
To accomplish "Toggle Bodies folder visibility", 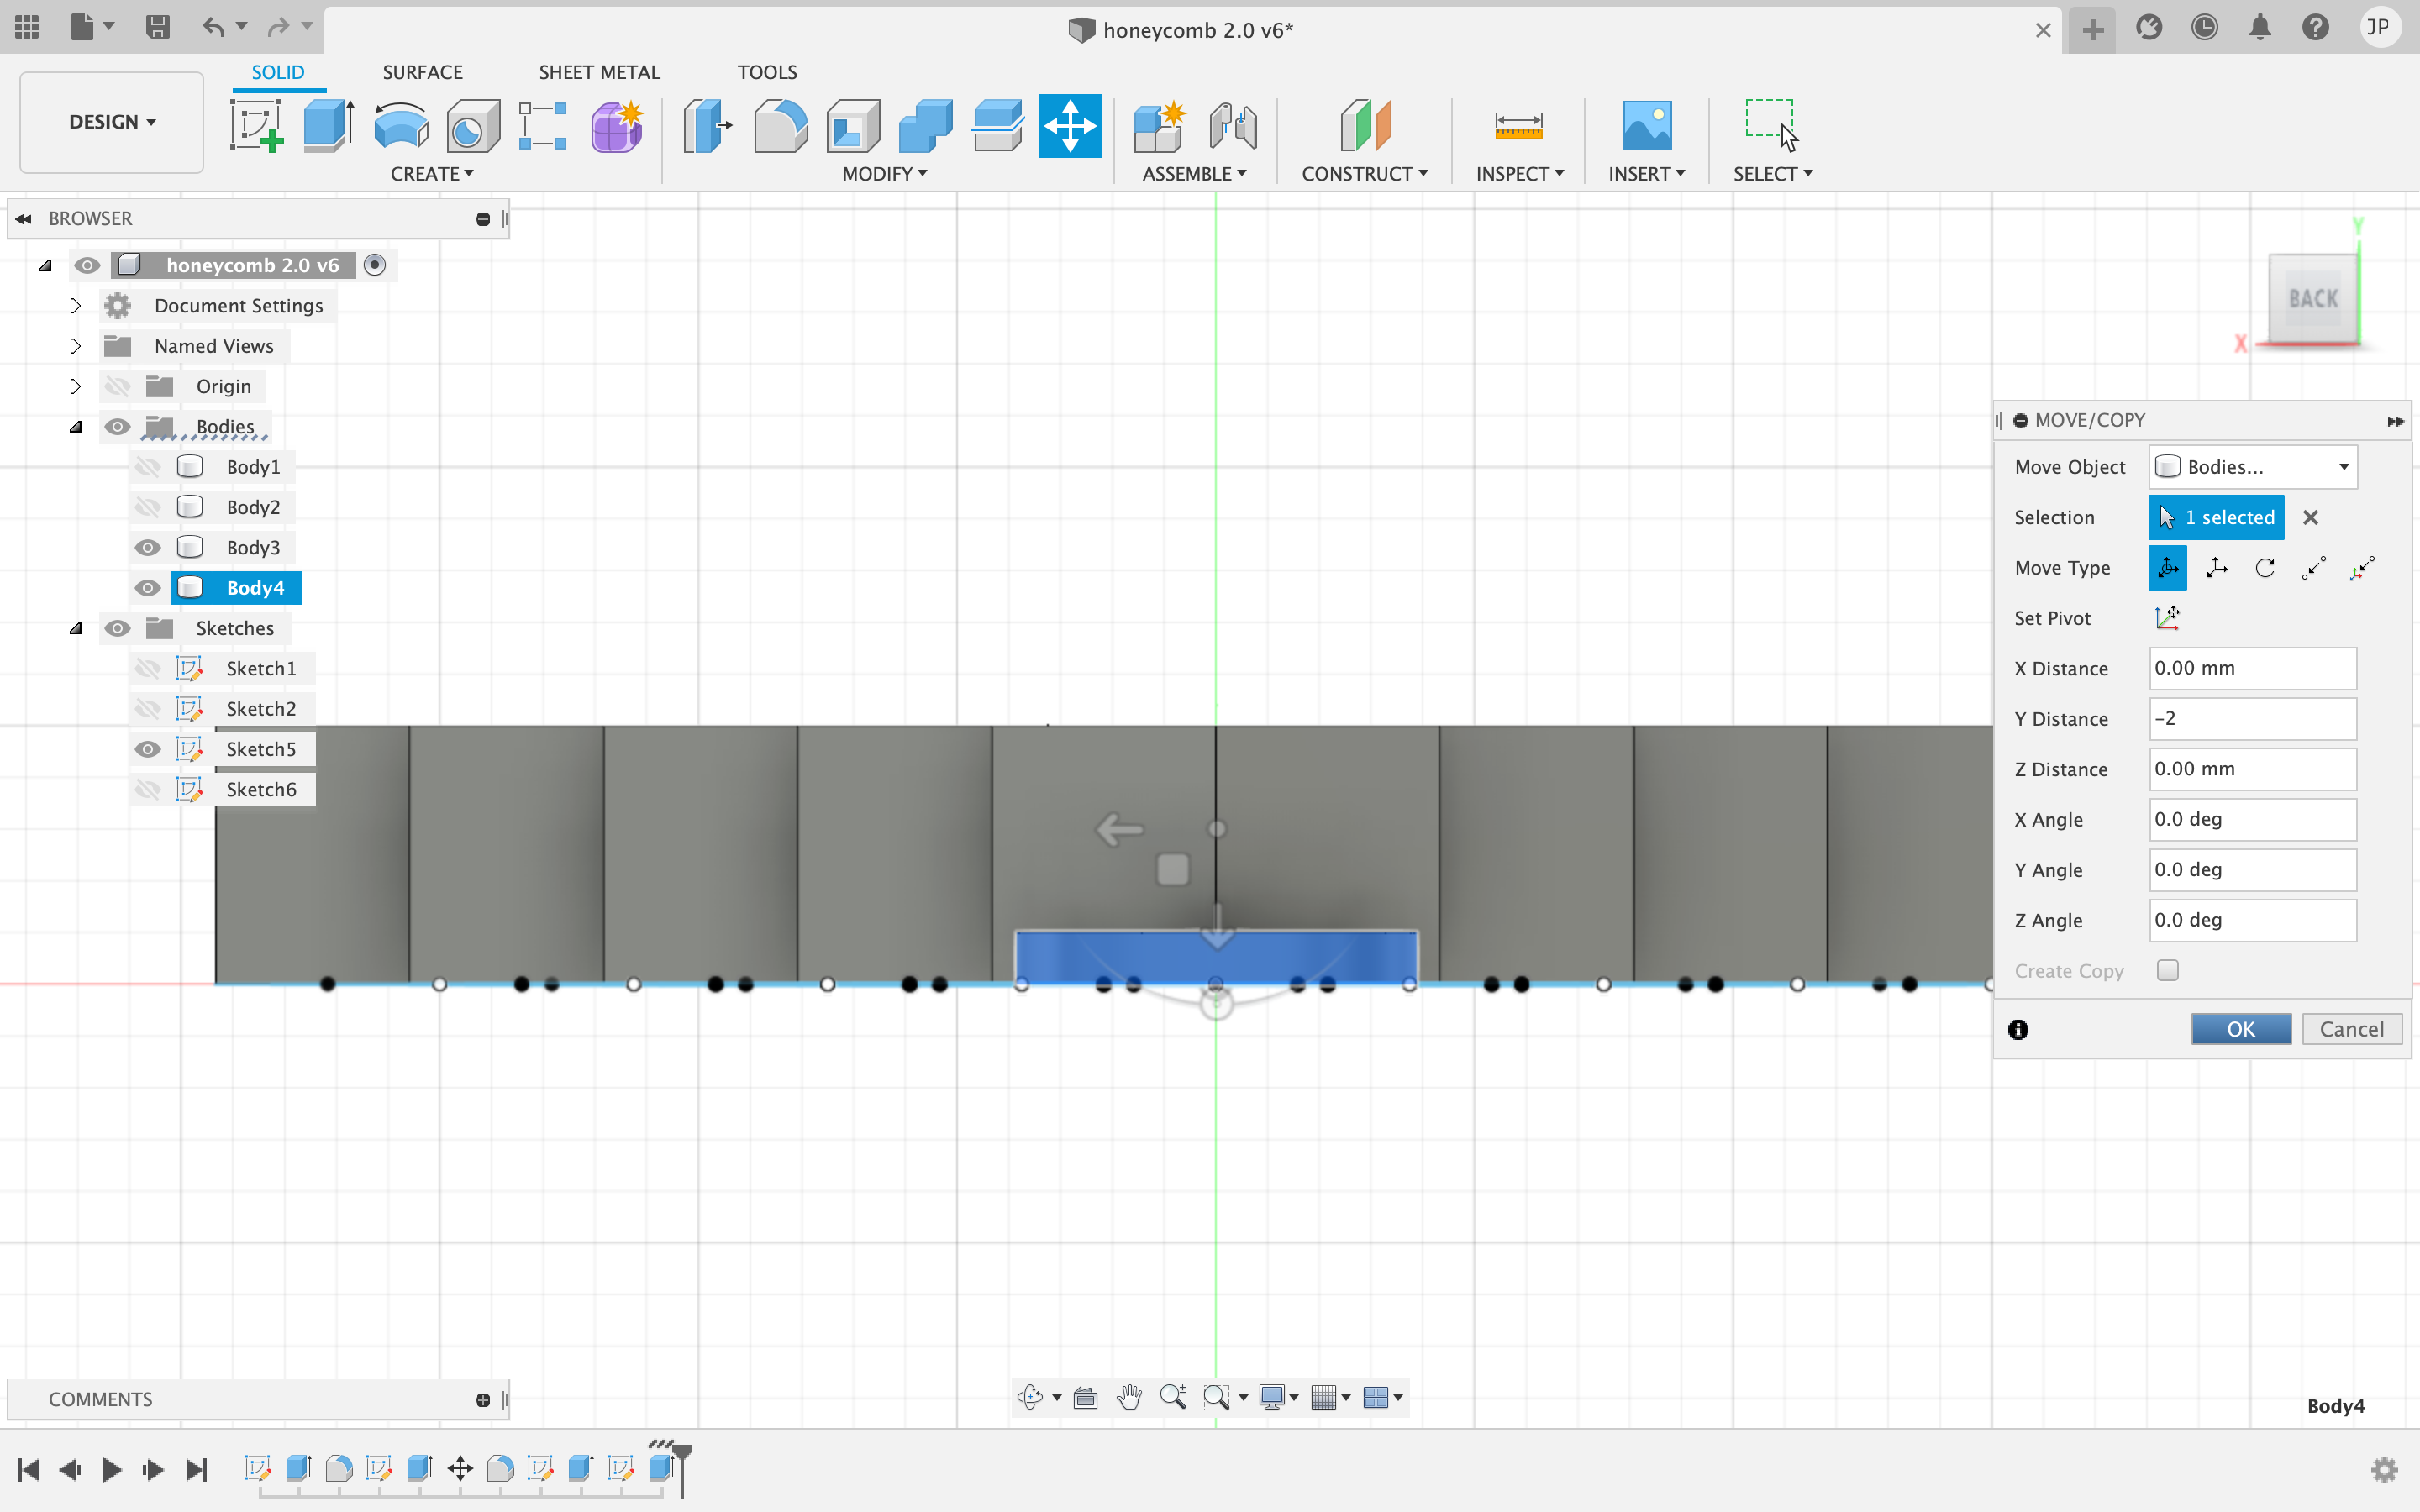I will tap(117, 427).
